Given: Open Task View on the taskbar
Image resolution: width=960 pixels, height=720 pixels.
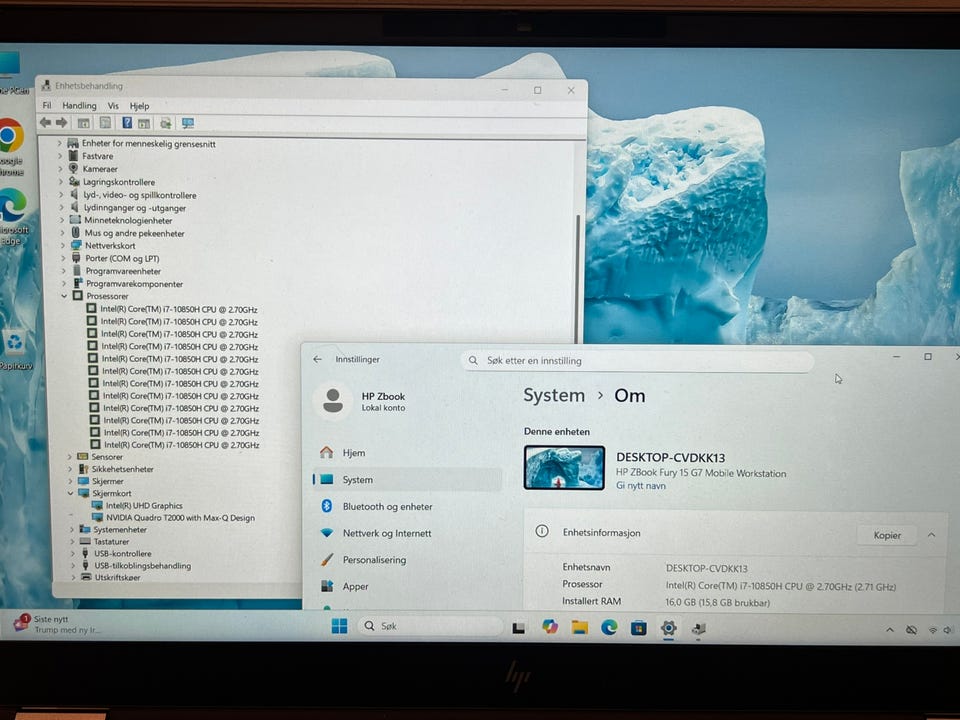Looking at the screenshot, I should (x=519, y=628).
